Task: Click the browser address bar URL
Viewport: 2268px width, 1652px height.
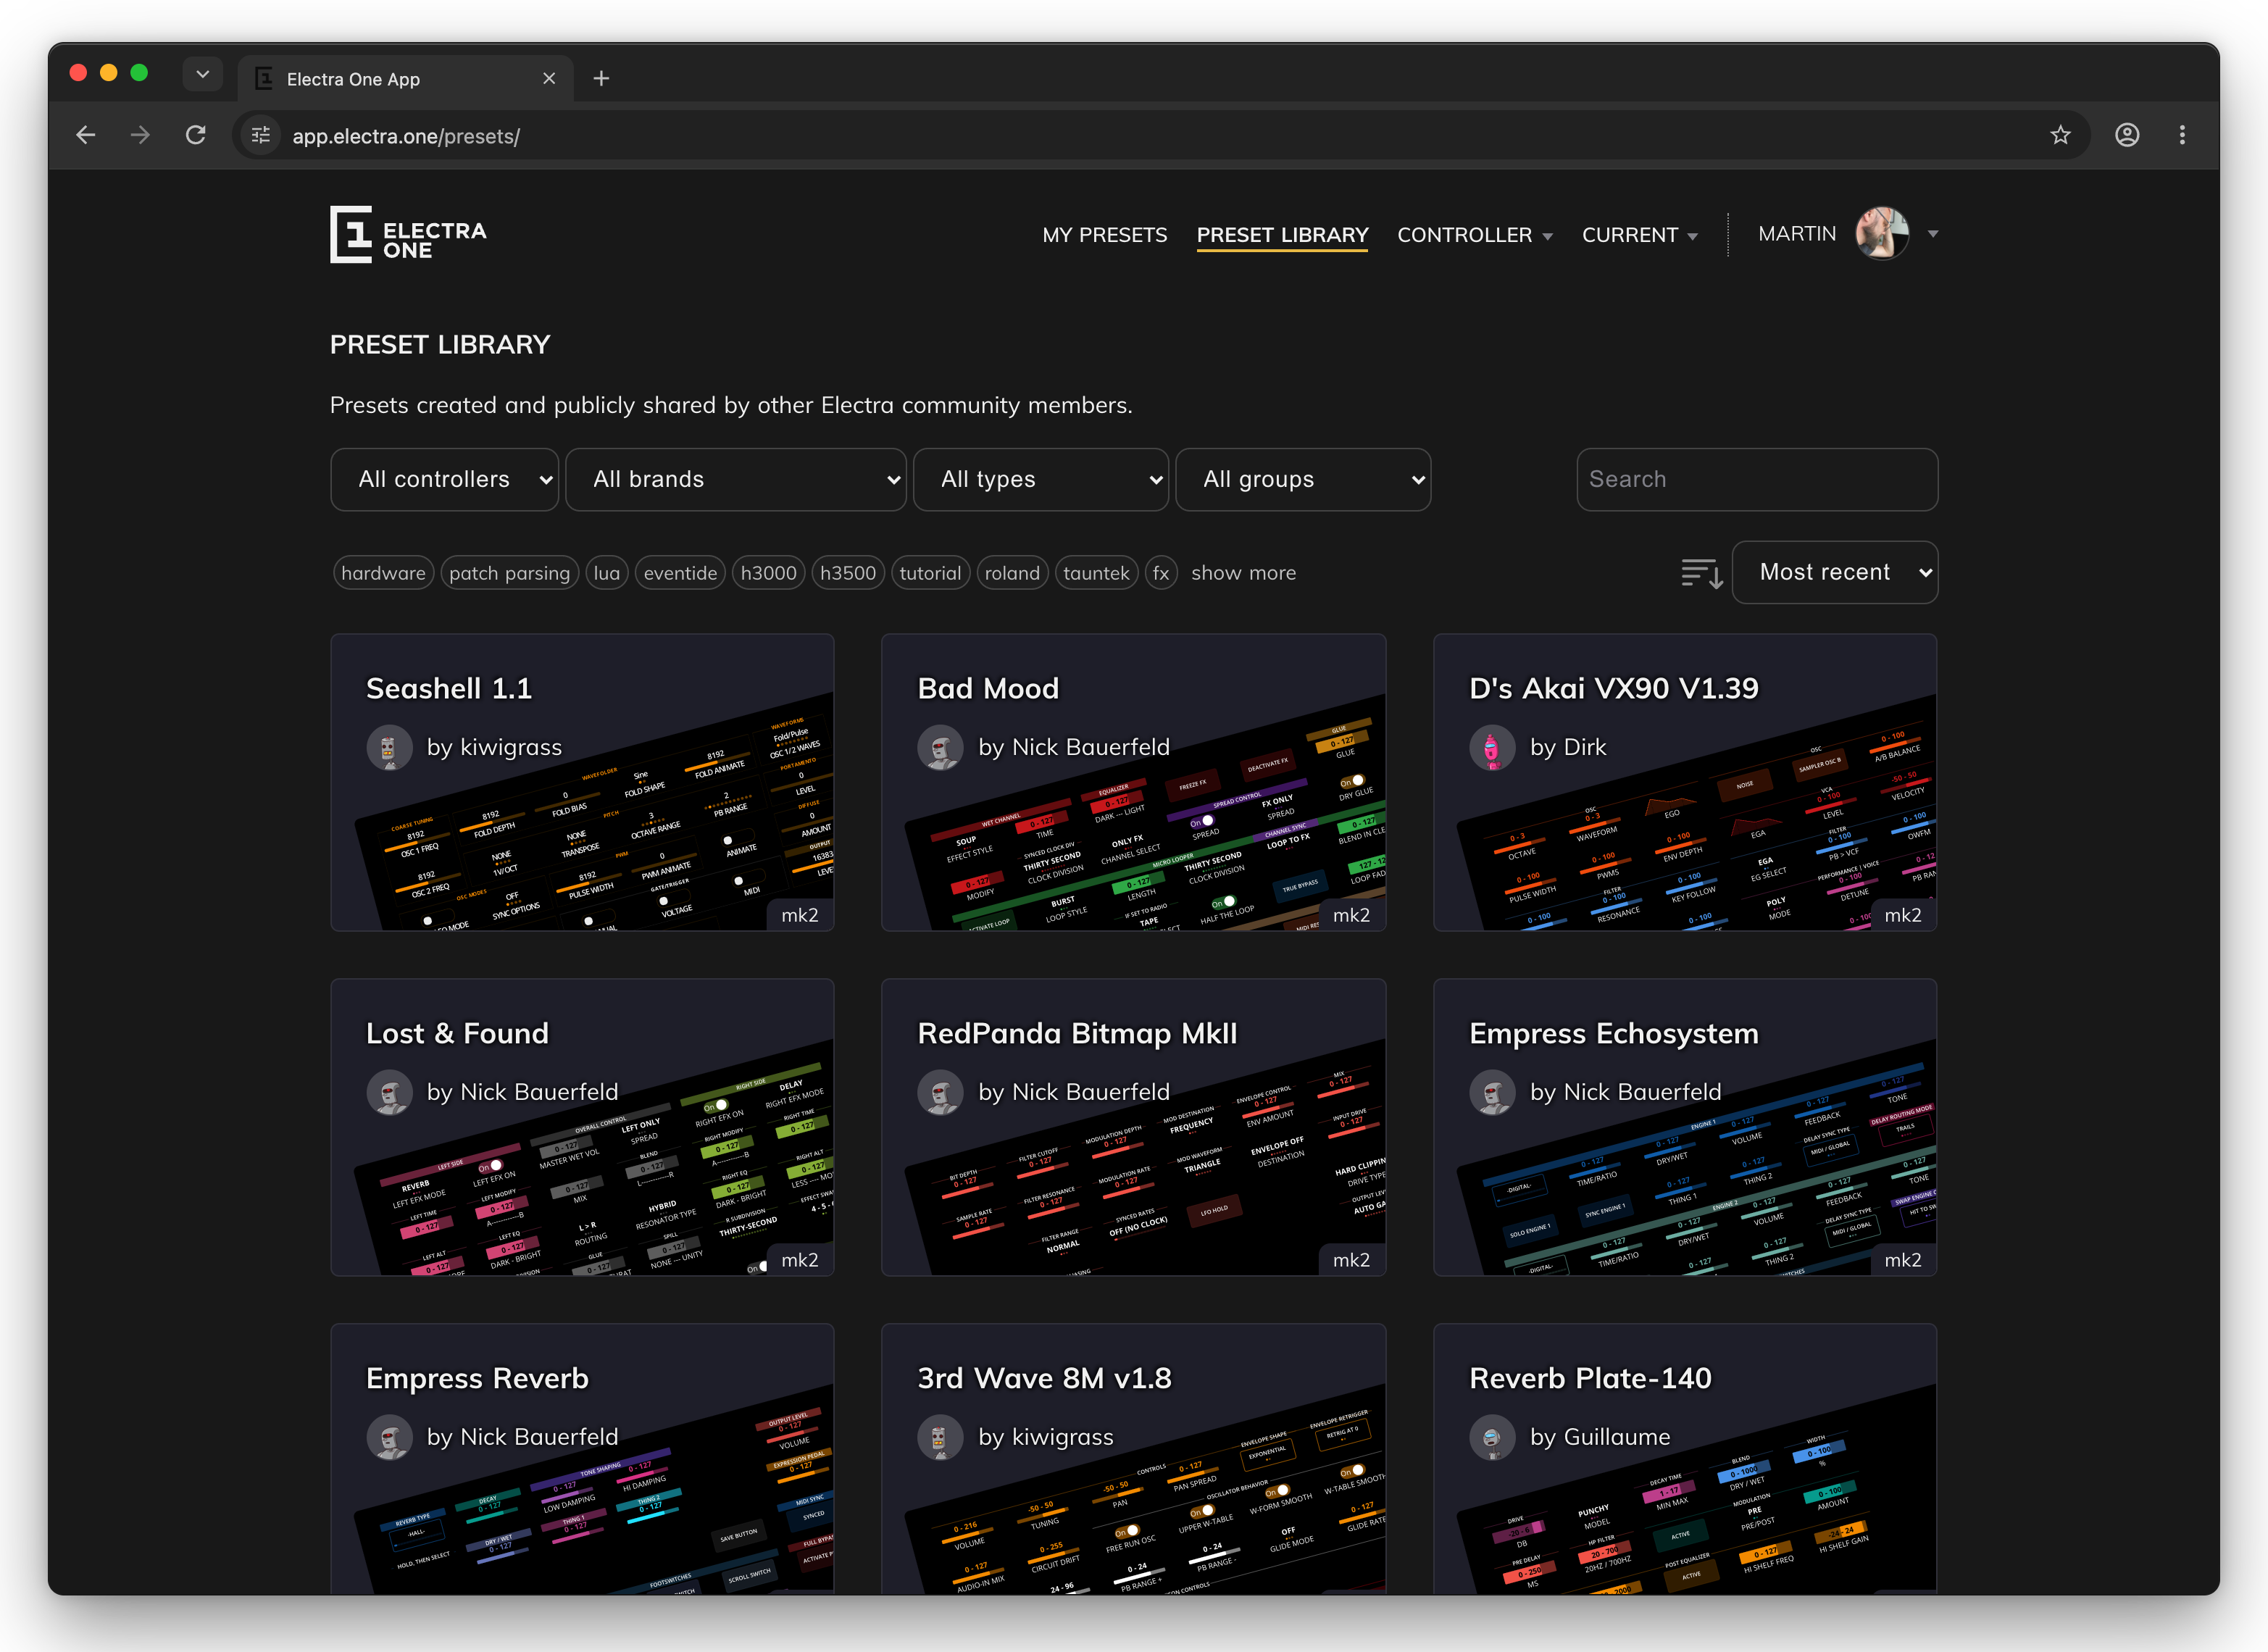Action: pos(405,136)
